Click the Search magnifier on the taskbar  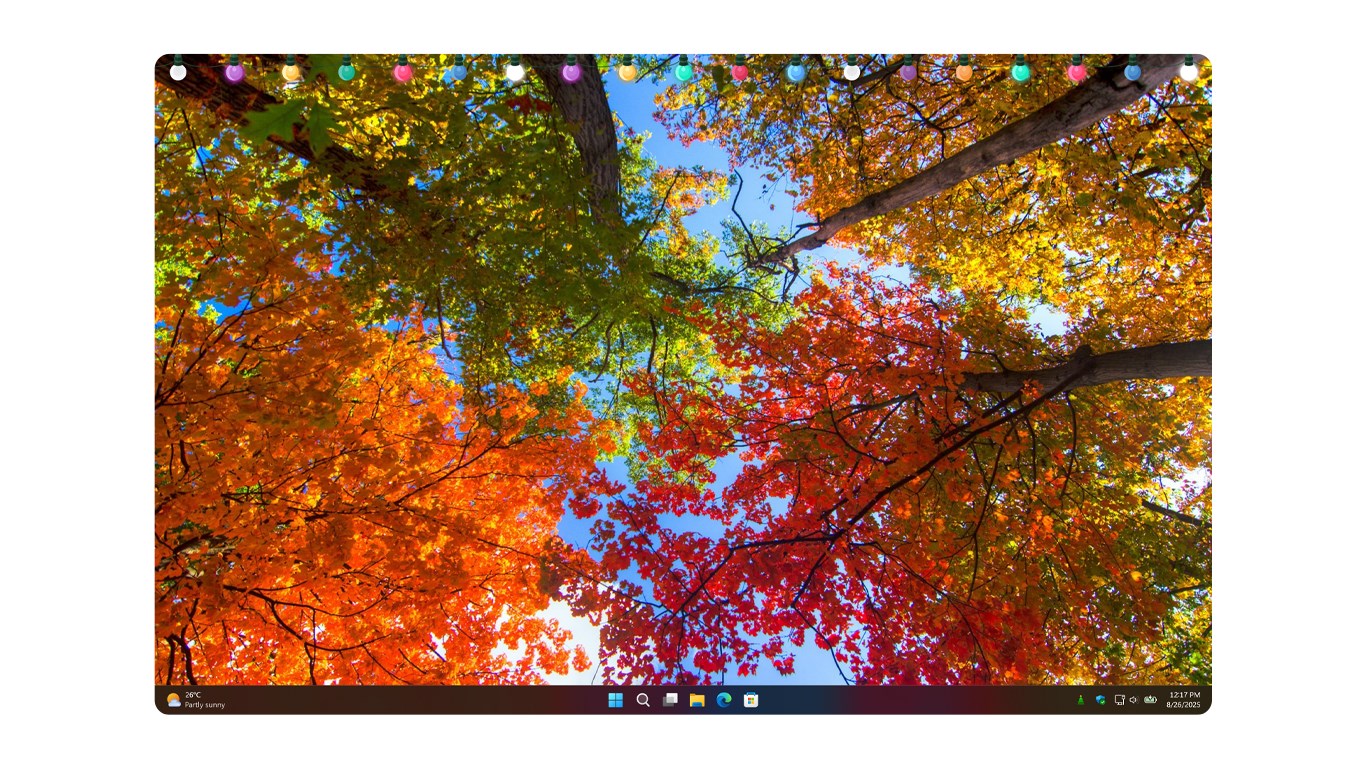point(643,700)
